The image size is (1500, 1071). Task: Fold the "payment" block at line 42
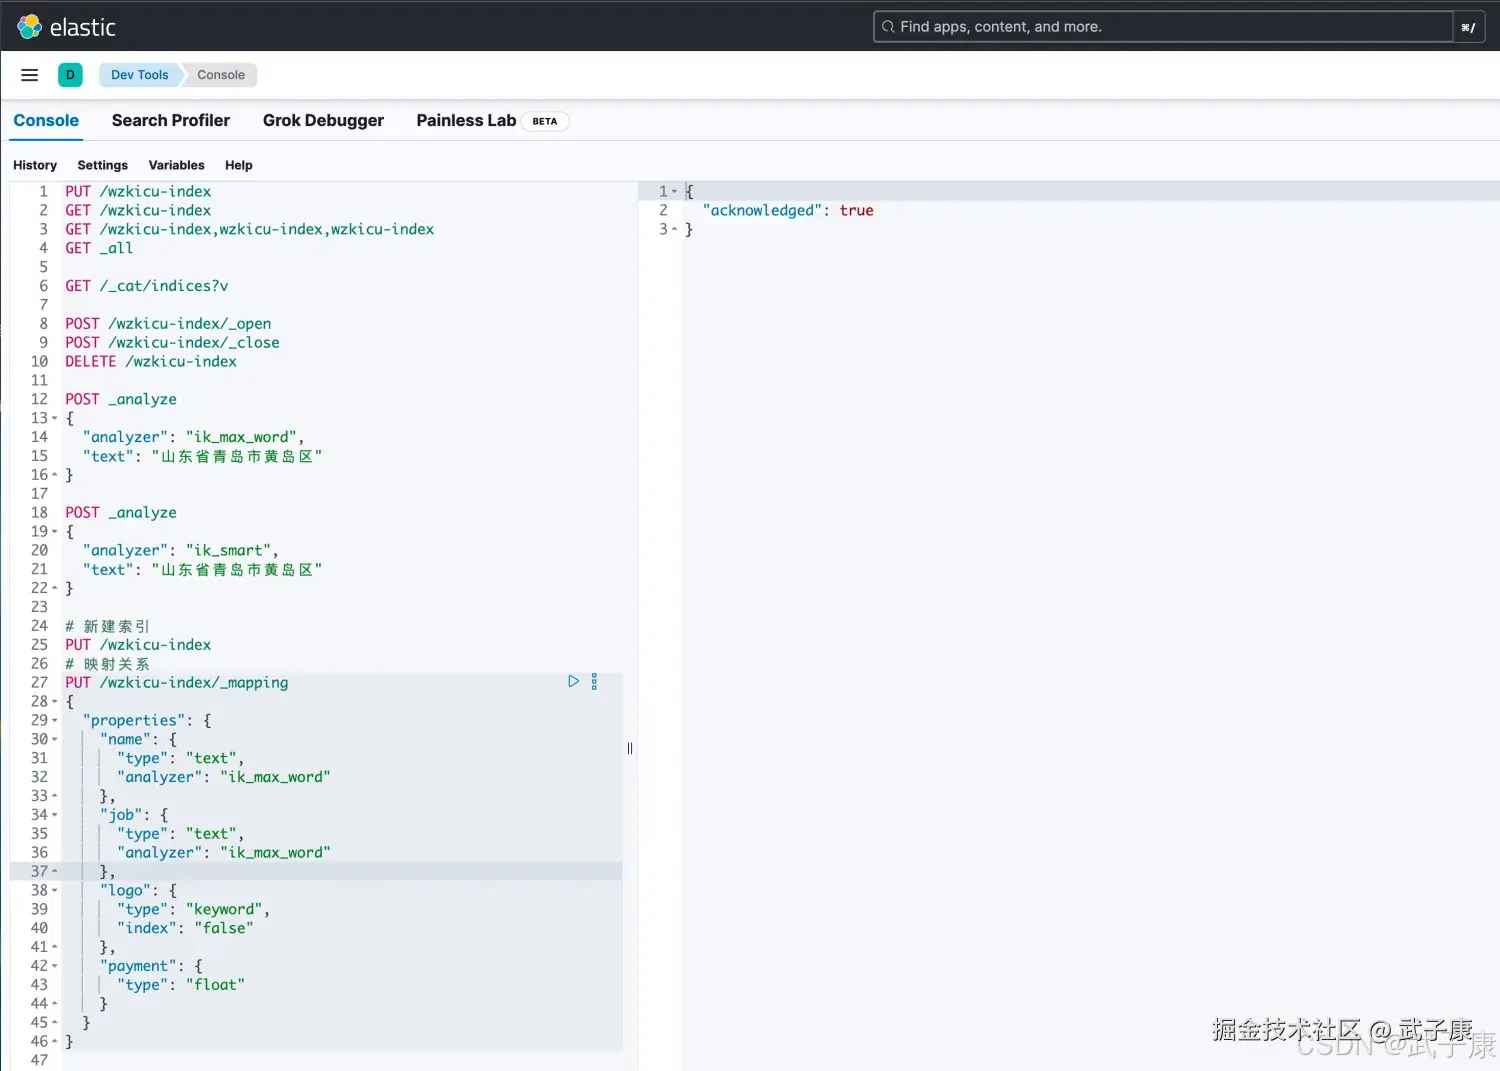(x=55, y=966)
